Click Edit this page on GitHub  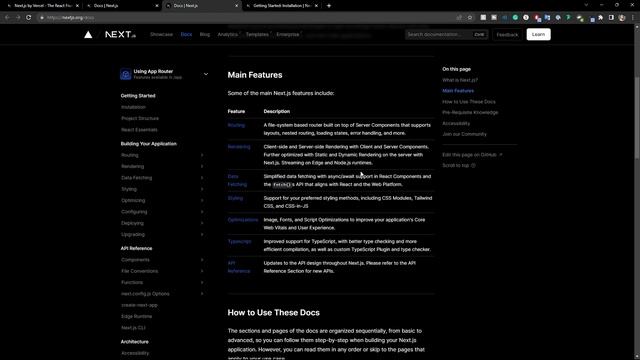pyautogui.click(x=472, y=155)
